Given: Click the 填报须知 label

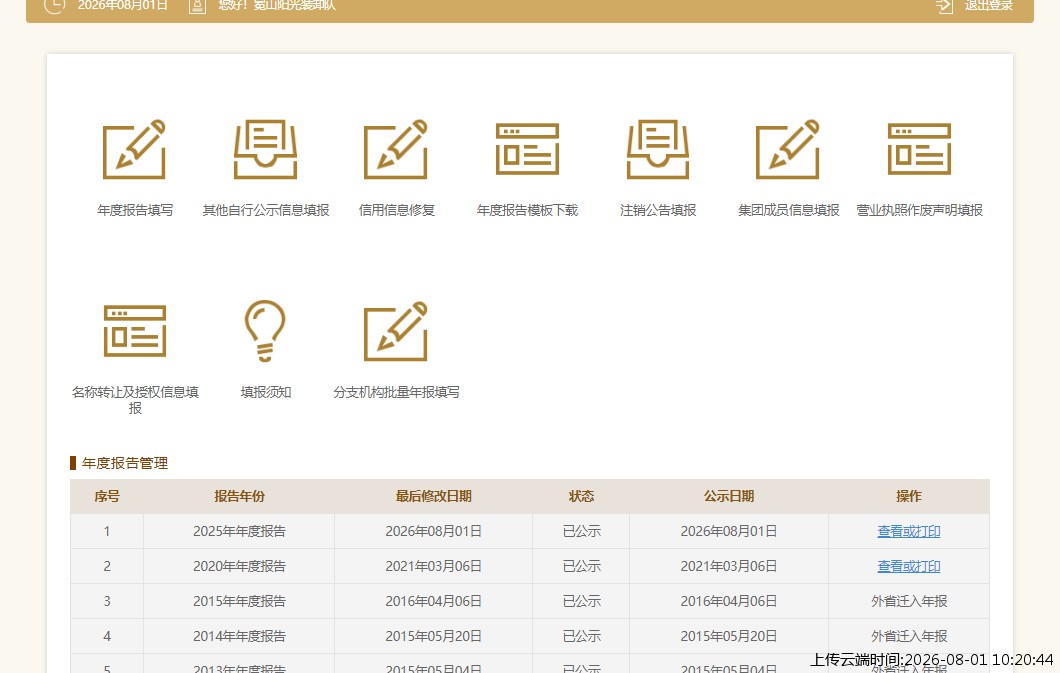Looking at the screenshot, I should (266, 392).
